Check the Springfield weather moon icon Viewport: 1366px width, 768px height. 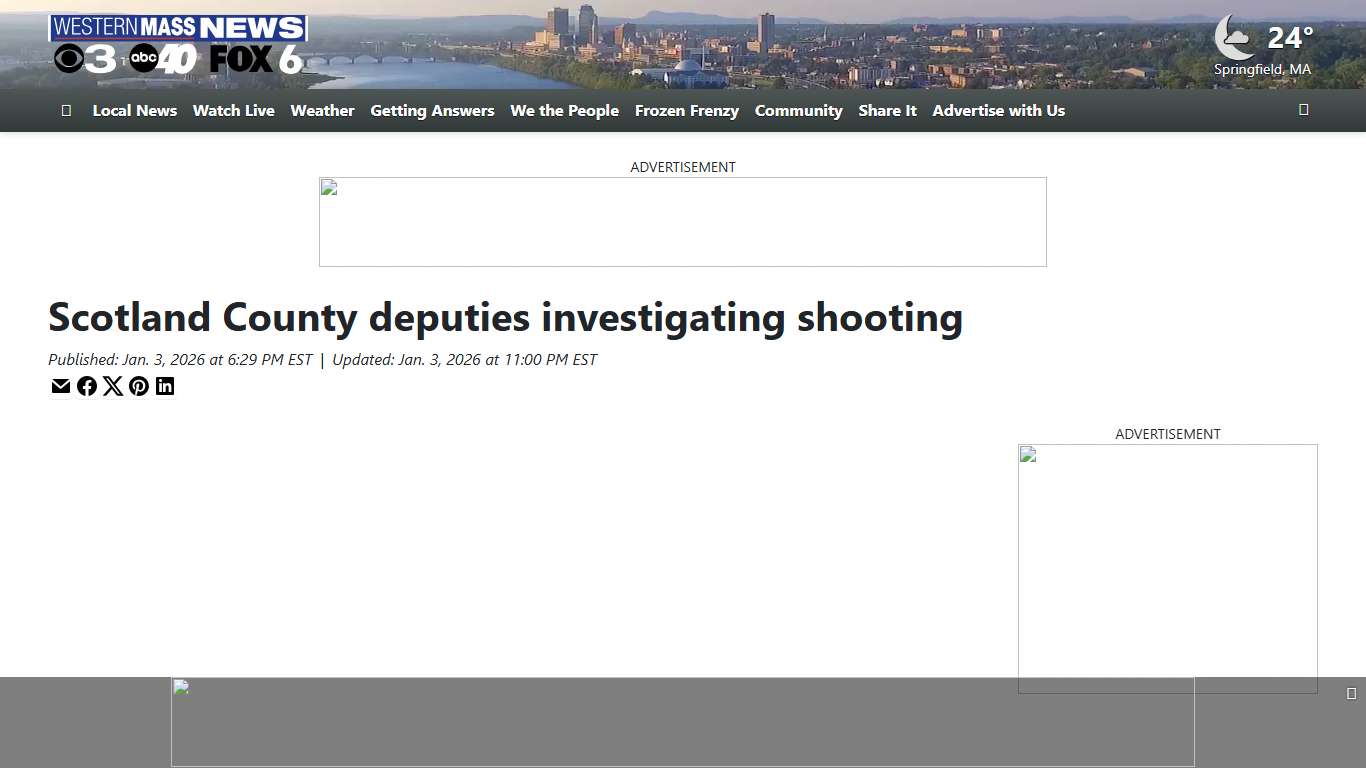tap(1234, 38)
